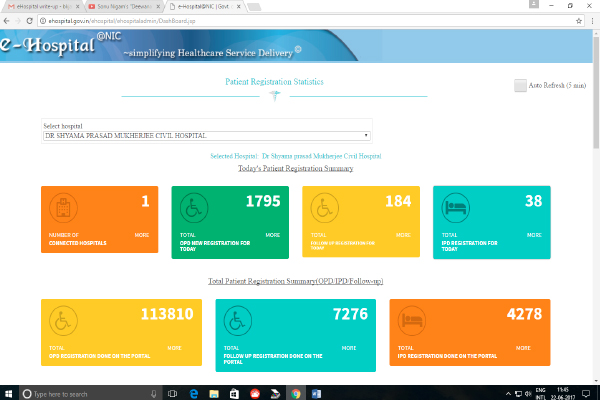Click the page vertical scrollbar thumb
600x400 pixels.
pos(596,92)
